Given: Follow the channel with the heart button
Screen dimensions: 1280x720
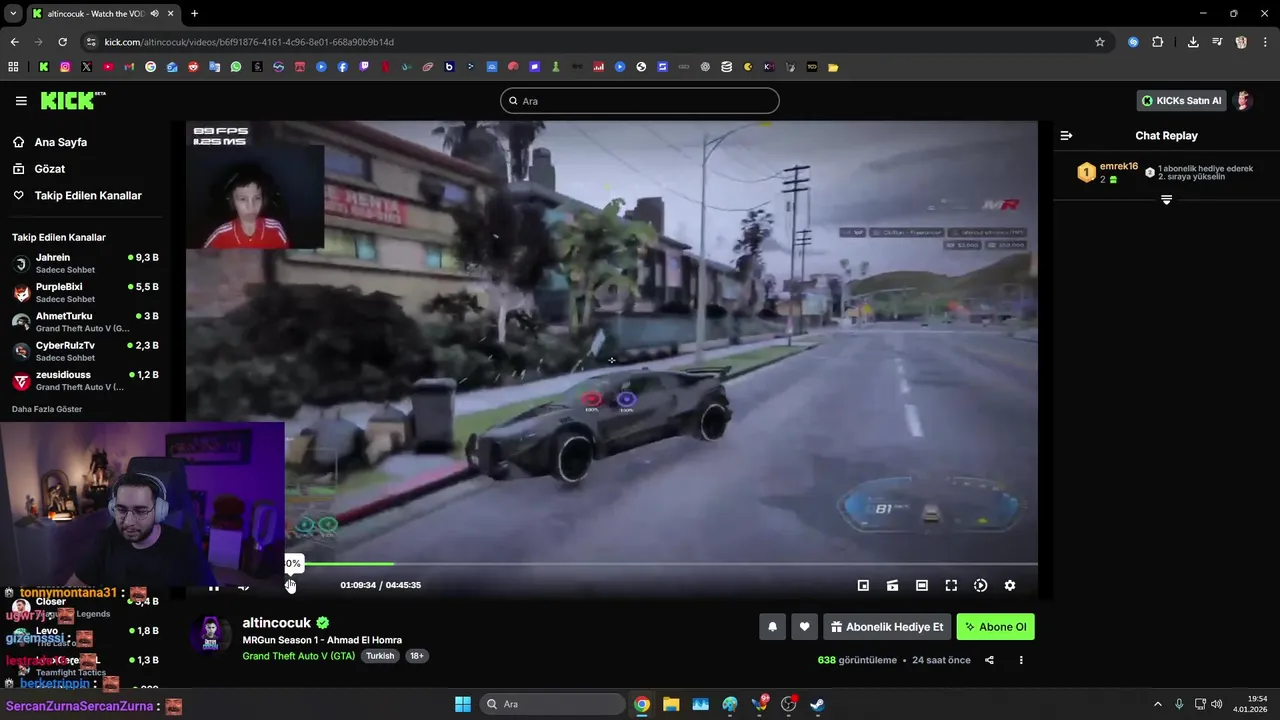Looking at the screenshot, I should [805, 627].
